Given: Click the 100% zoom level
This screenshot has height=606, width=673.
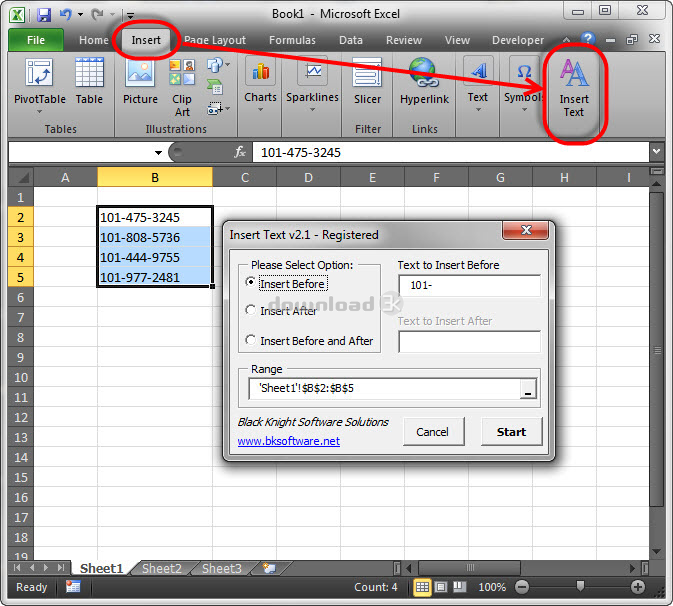Looking at the screenshot, I should pos(492,587).
